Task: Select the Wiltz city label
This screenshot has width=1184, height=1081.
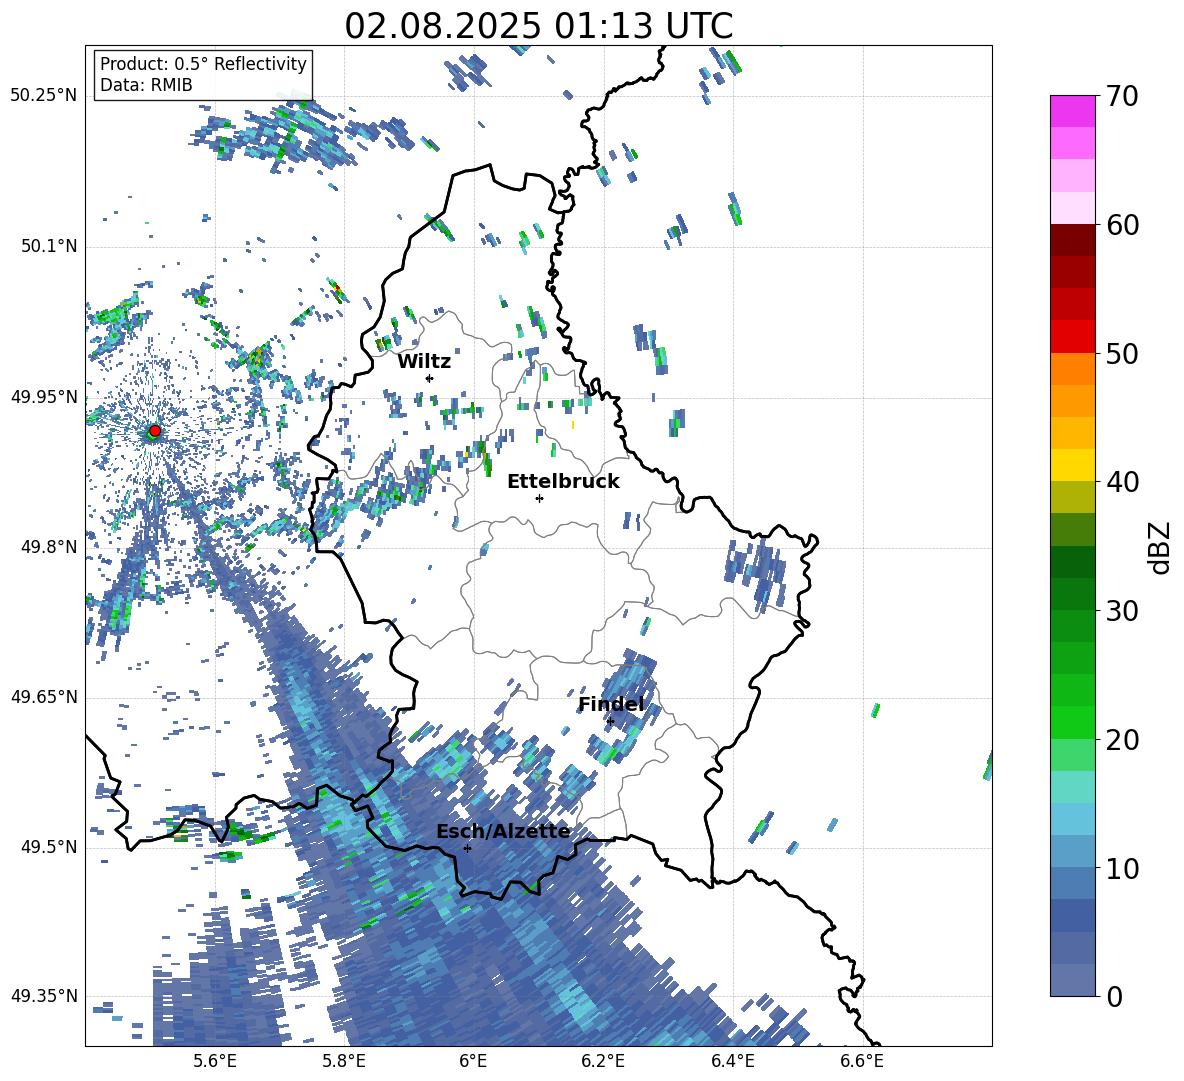Action: pos(424,362)
